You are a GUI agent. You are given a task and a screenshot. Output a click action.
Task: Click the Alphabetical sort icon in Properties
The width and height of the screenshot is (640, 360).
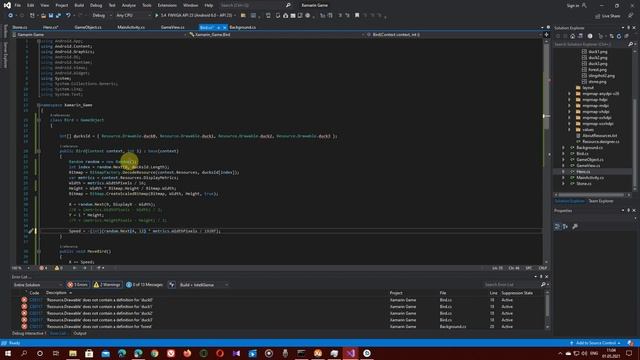click(x=565, y=227)
